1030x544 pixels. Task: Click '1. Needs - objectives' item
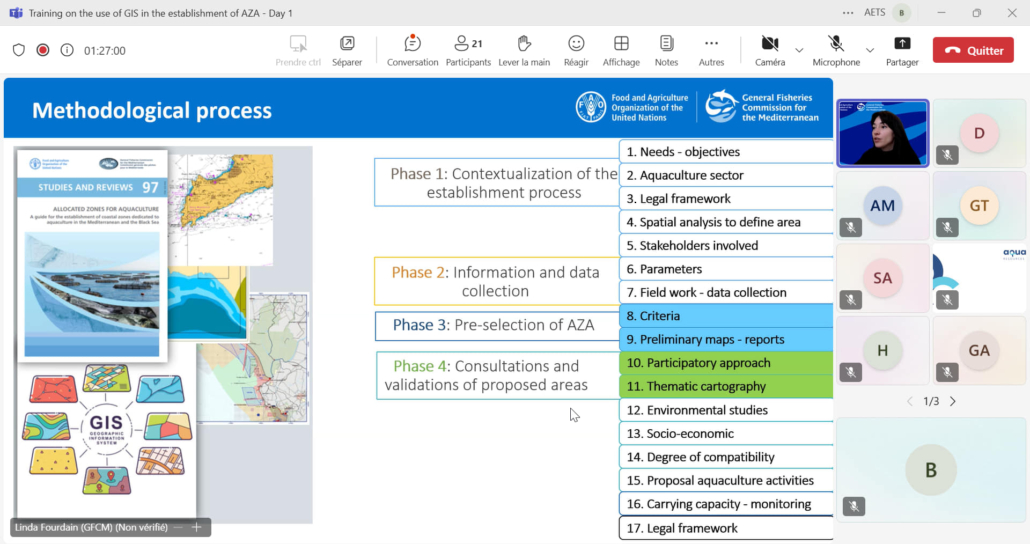(726, 152)
